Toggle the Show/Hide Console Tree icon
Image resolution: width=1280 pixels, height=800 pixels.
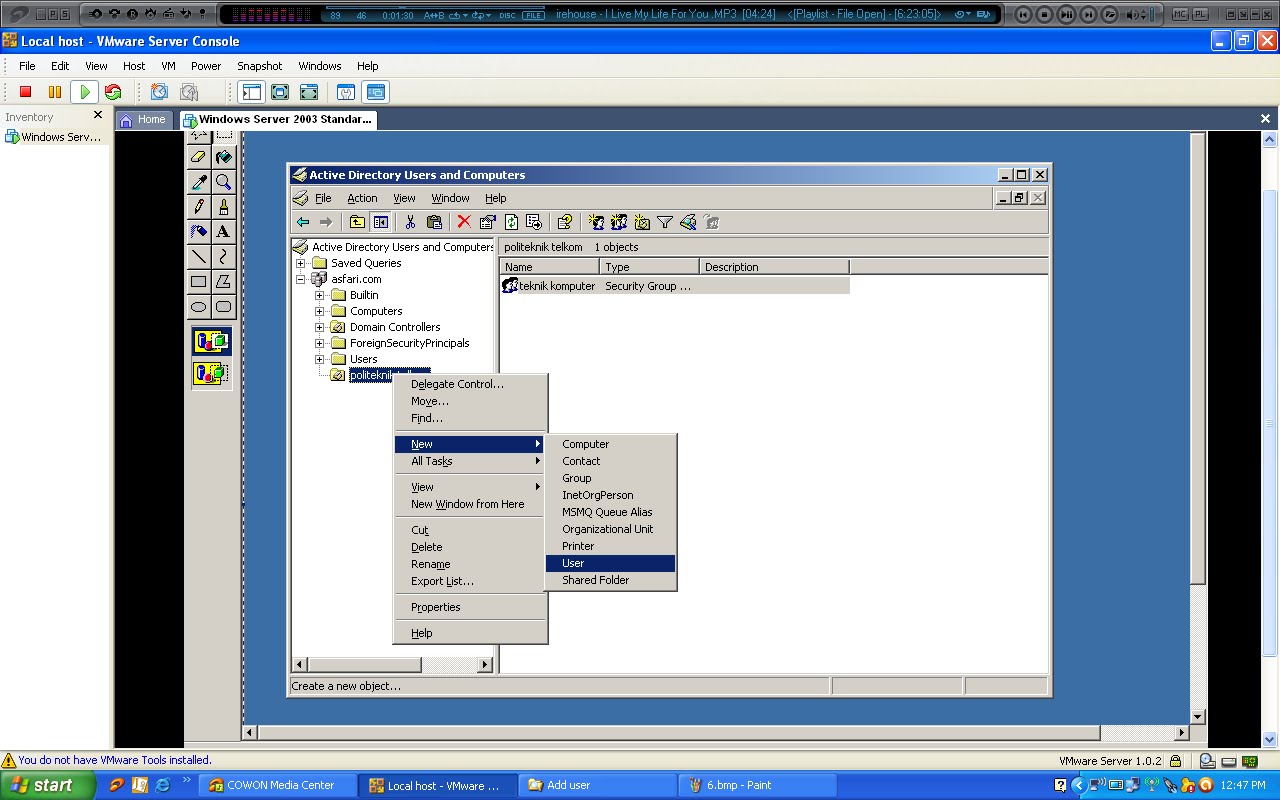tap(381, 222)
